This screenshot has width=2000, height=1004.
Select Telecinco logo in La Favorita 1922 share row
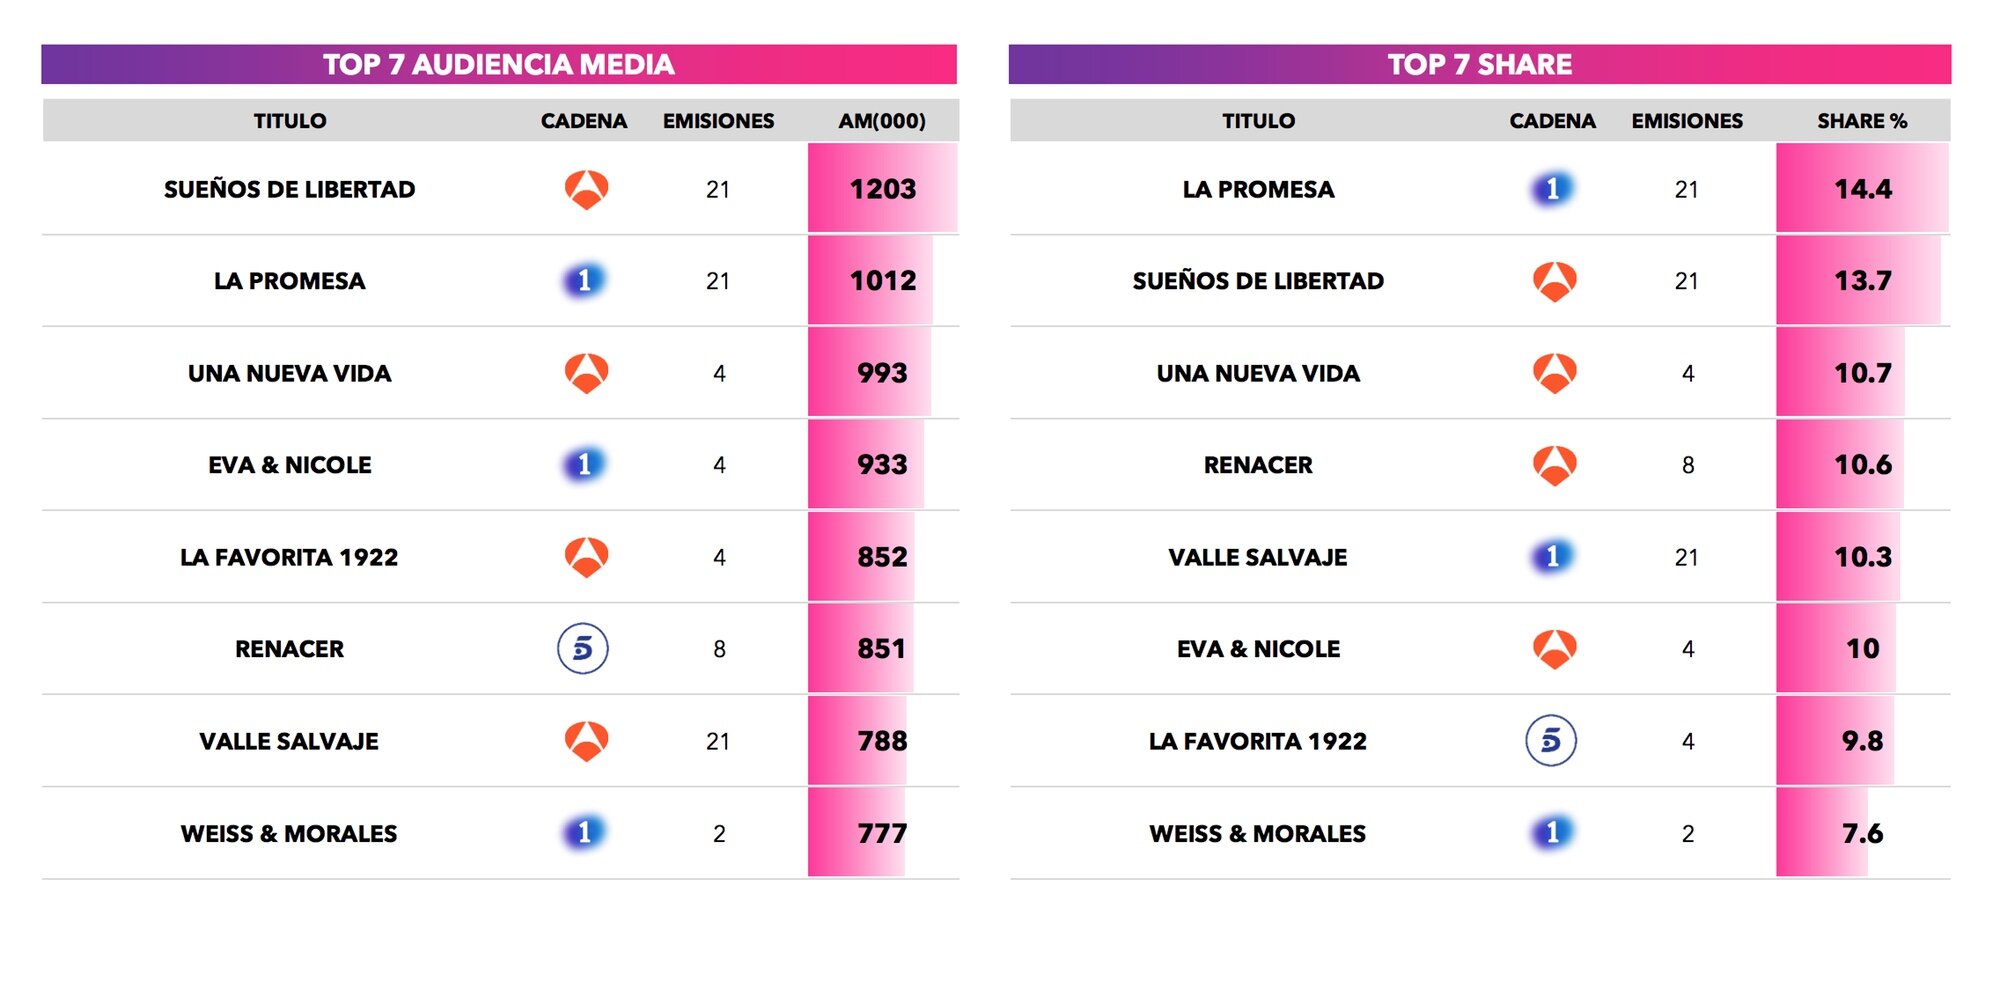1551,741
